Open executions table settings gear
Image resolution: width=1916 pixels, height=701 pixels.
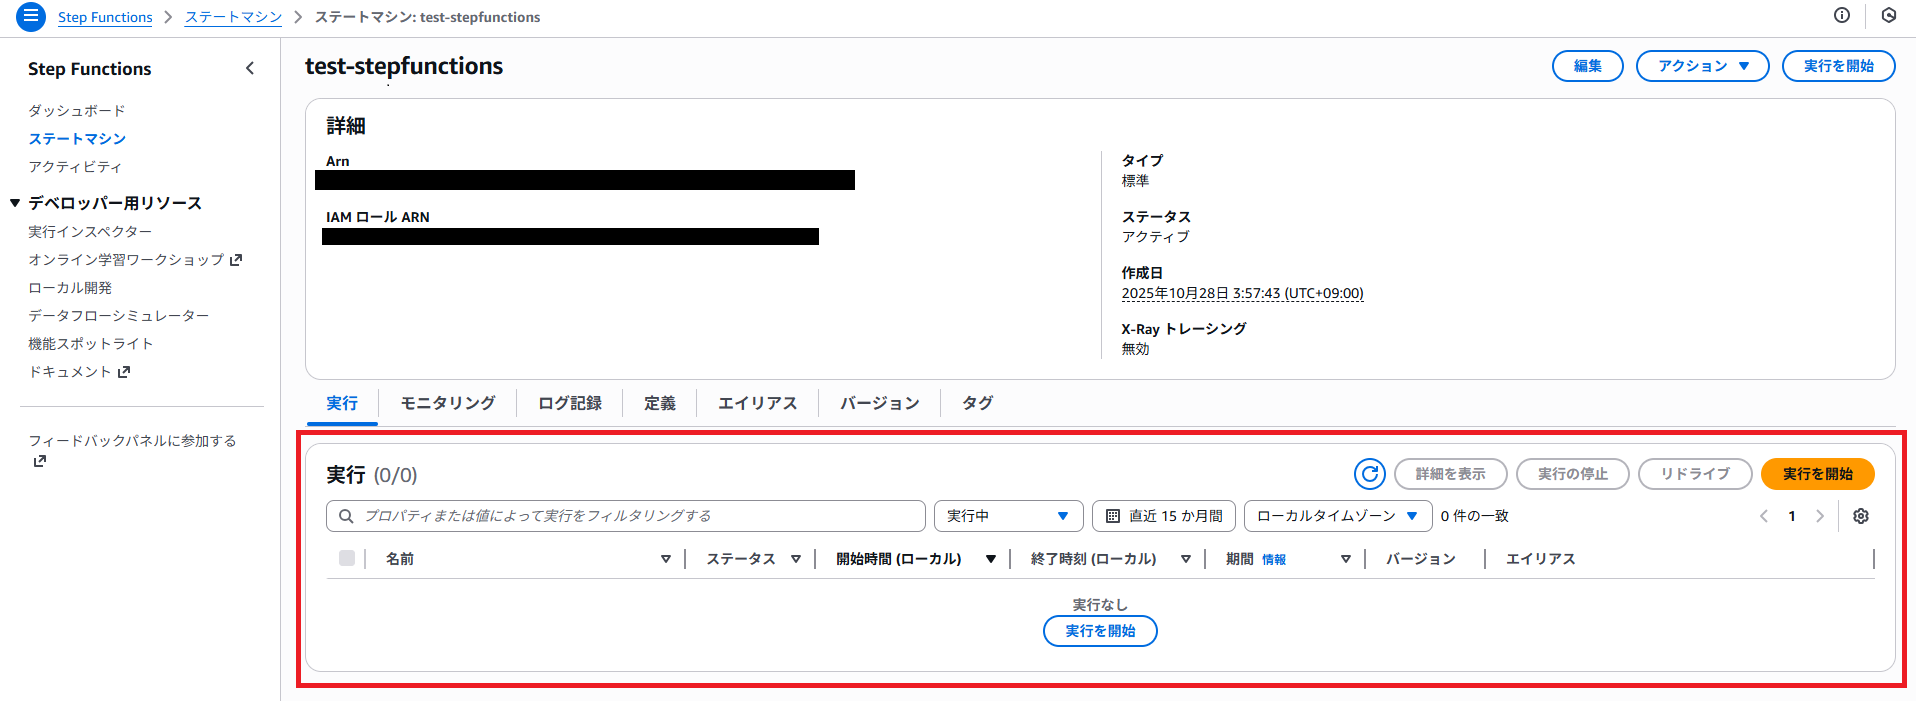1860,516
